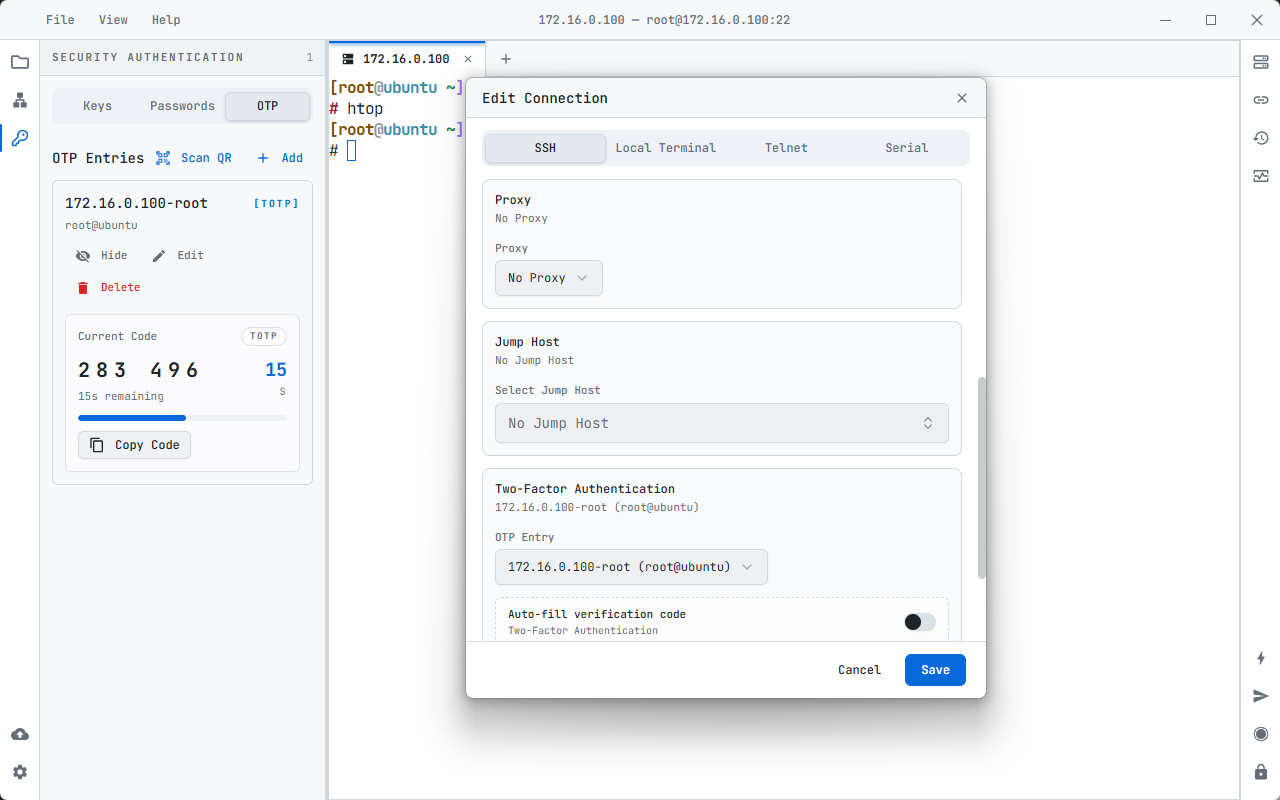Click the lock icon in the right sidebar
This screenshot has height=800, width=1280.
click(1261, 772)
